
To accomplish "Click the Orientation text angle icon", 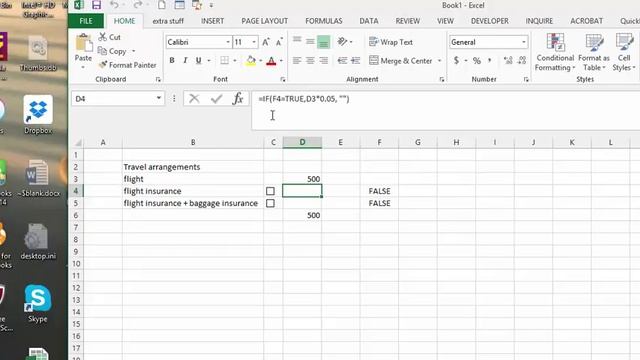I will 342,42.
